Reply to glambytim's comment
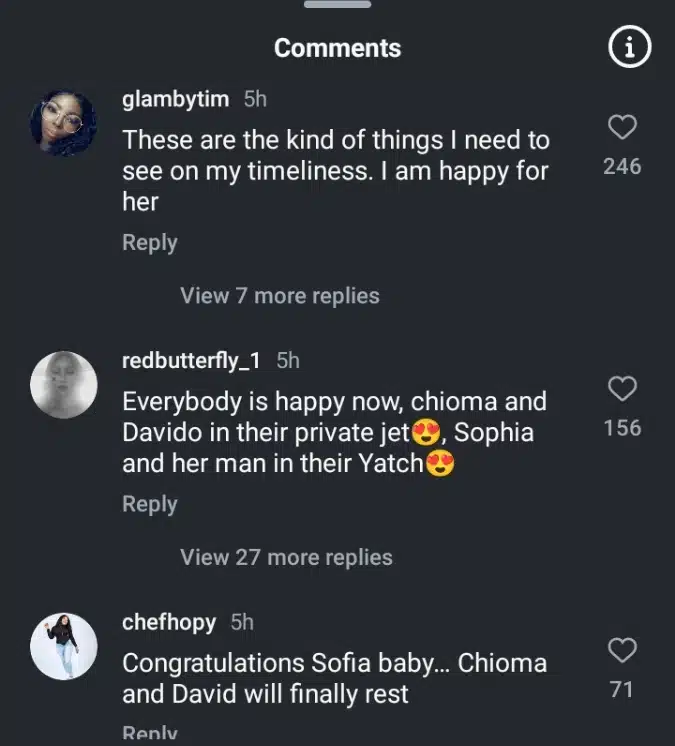 [x=150, y=243]
